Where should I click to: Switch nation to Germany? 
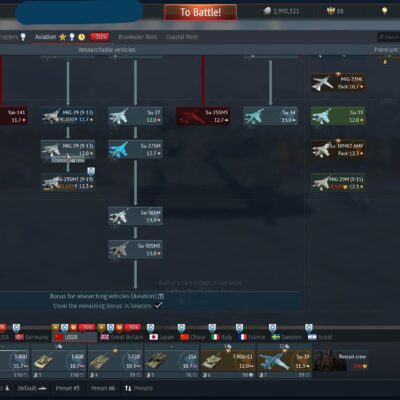(32, 337)
